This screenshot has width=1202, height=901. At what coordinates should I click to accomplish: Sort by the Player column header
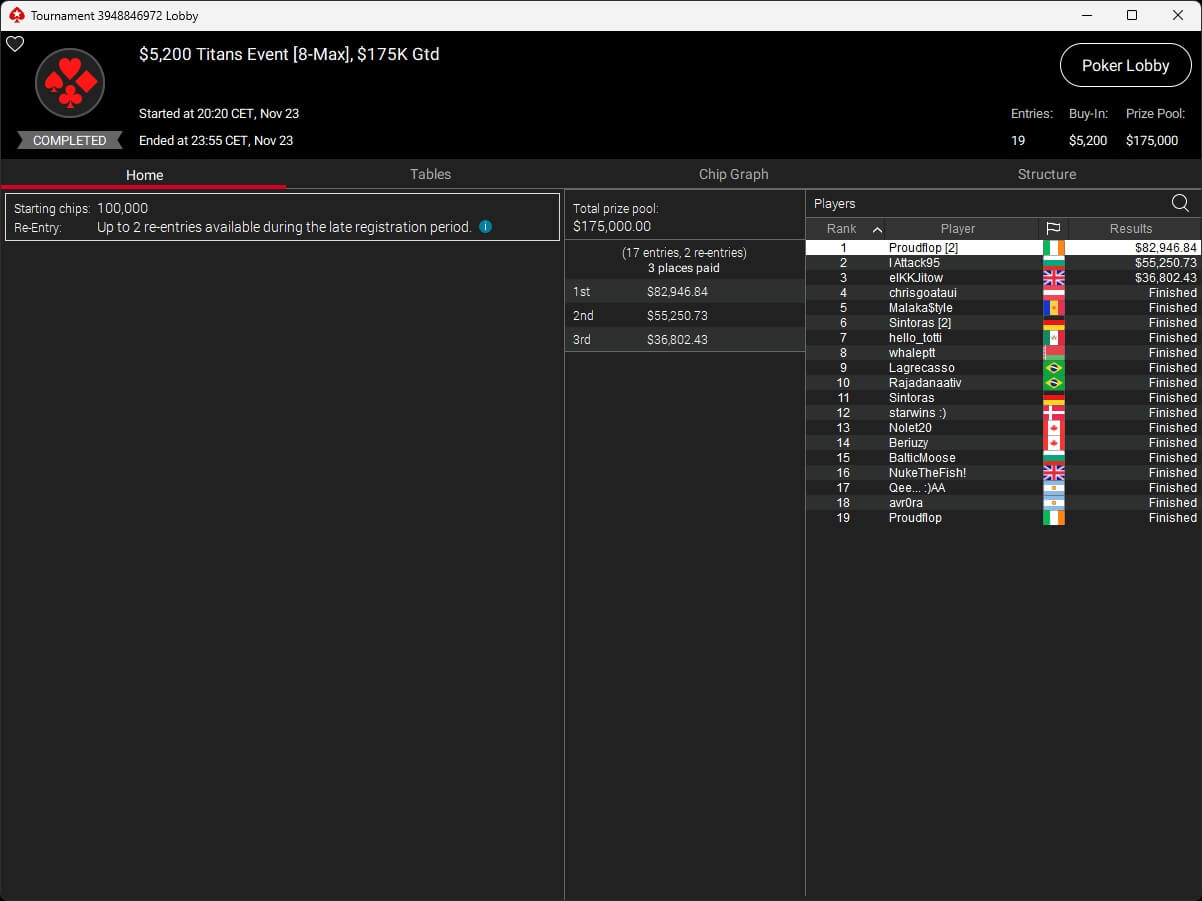tap(957, 229)
